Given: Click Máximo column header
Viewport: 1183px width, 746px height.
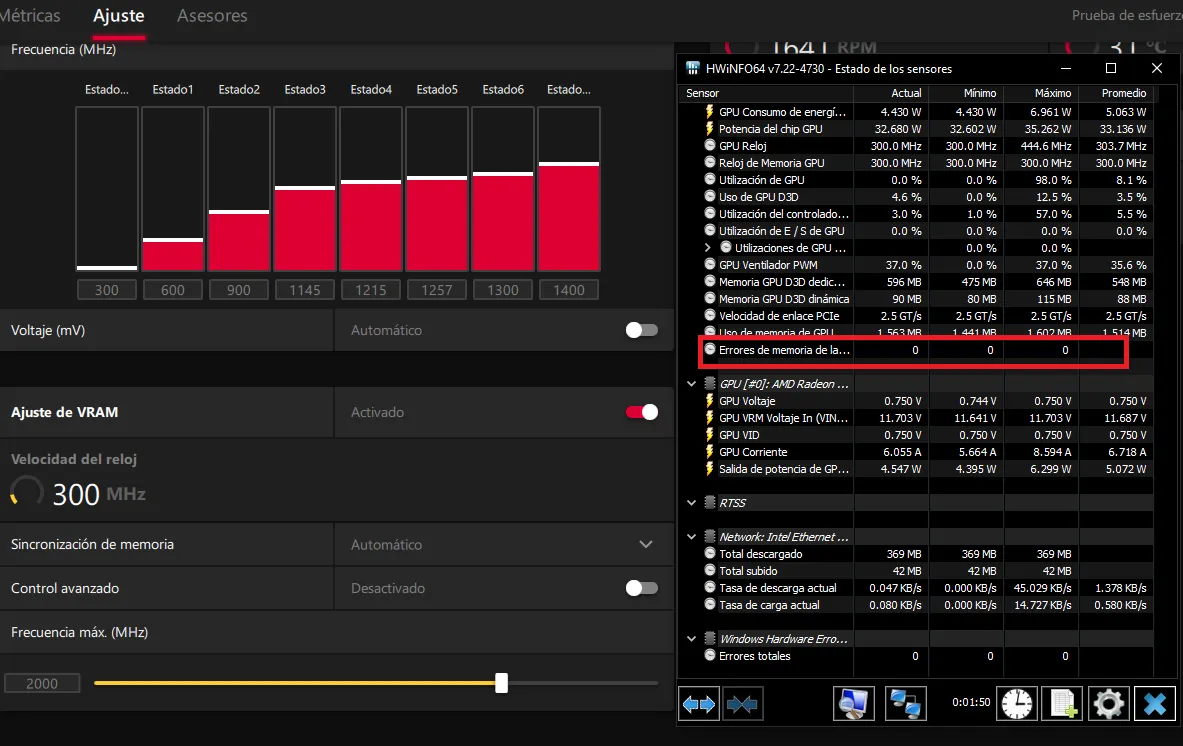Looking at the screenshot, I should (1040, 93).
